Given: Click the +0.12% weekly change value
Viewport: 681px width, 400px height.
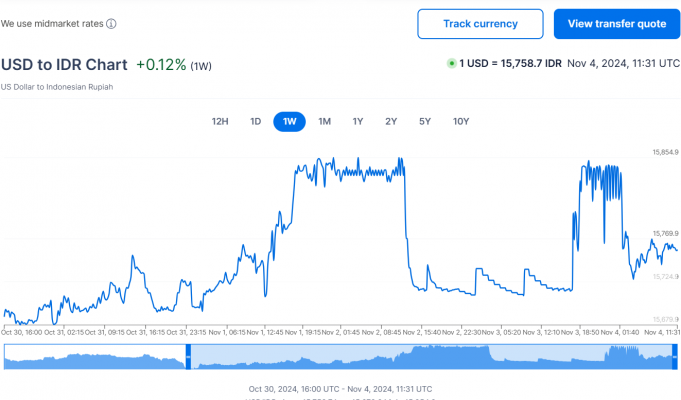Looking at the screenshot, I should [x=161, y=64].
